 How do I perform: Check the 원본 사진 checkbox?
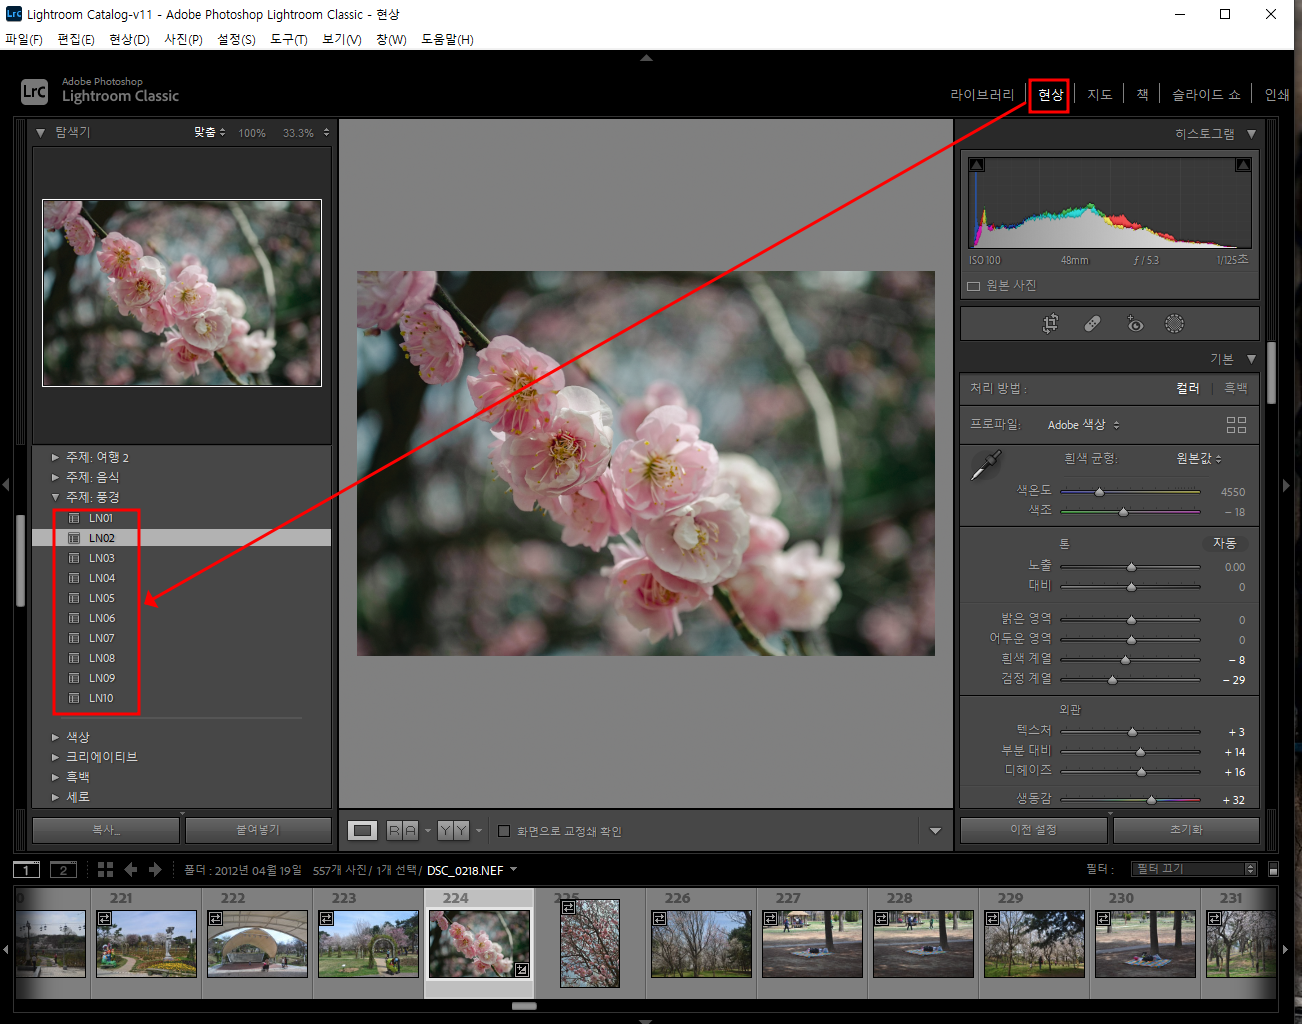[x=973, y=286]
